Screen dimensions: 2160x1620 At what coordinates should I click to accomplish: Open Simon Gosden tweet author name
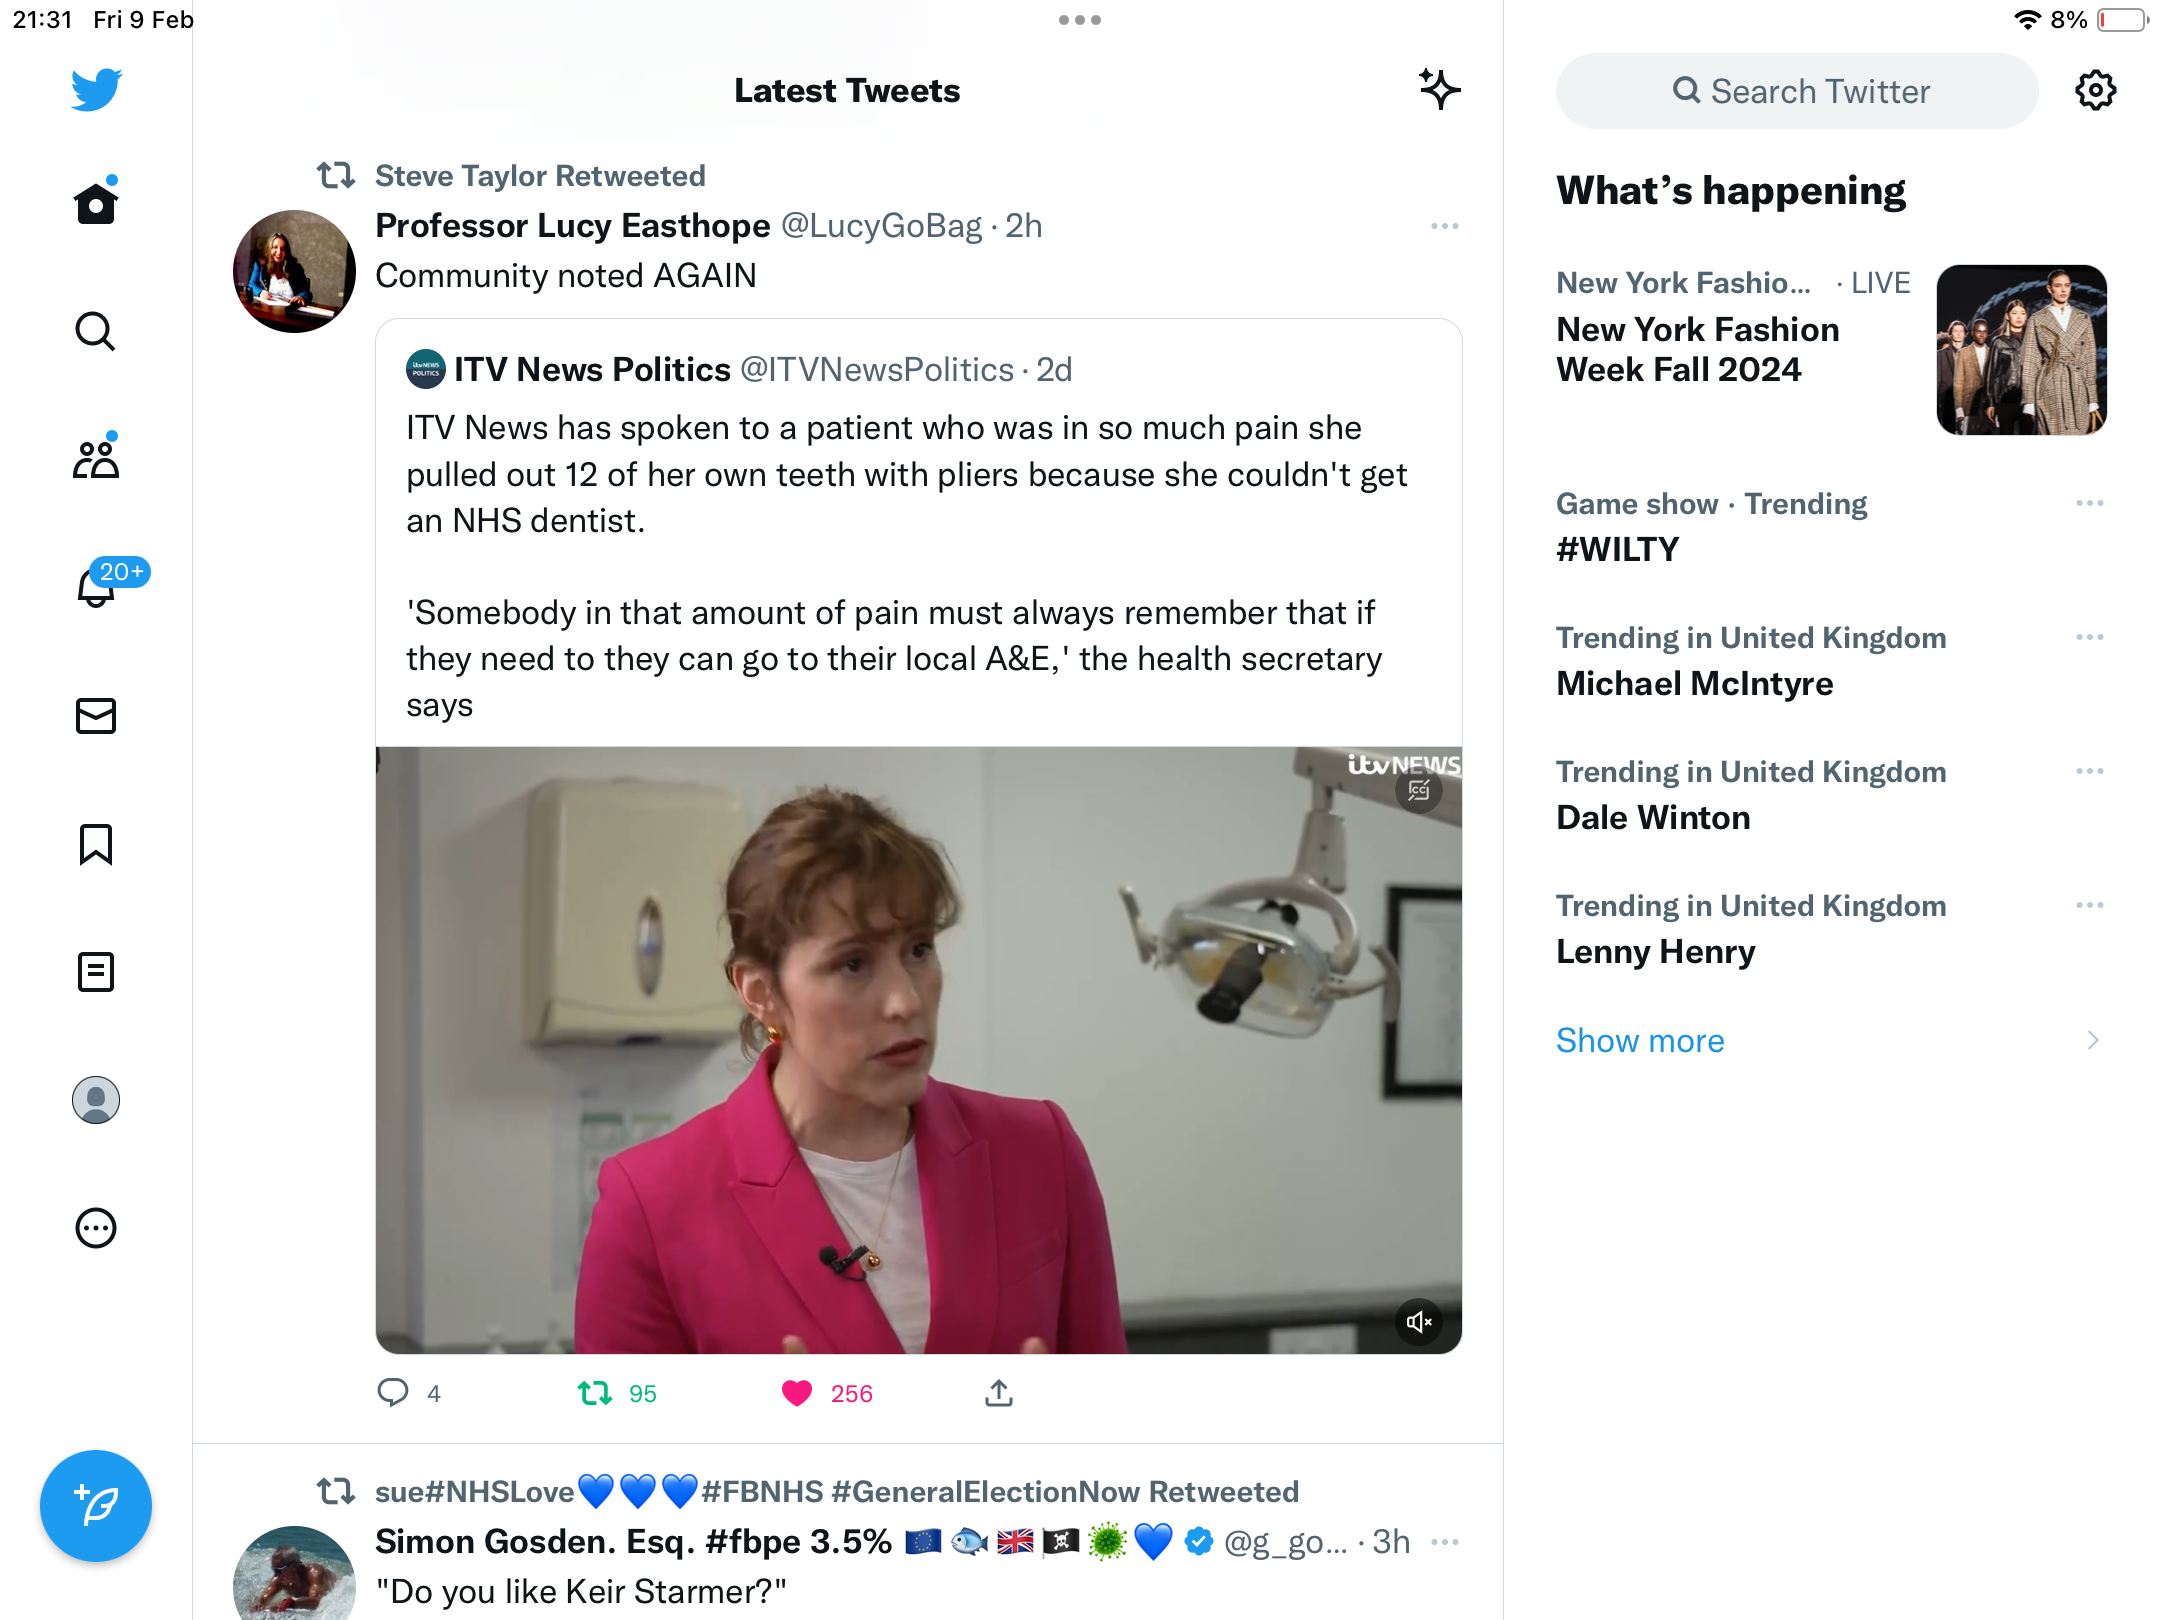click(633, 1542)
